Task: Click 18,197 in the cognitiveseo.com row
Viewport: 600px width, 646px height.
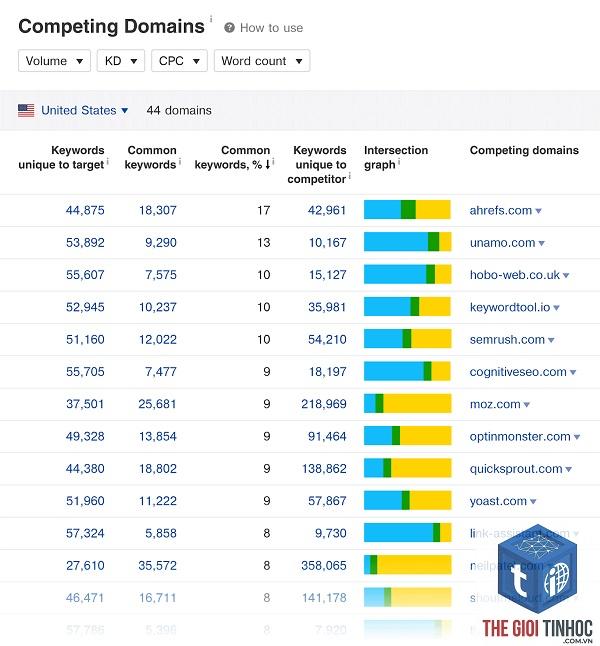Action: pos(328,372)
